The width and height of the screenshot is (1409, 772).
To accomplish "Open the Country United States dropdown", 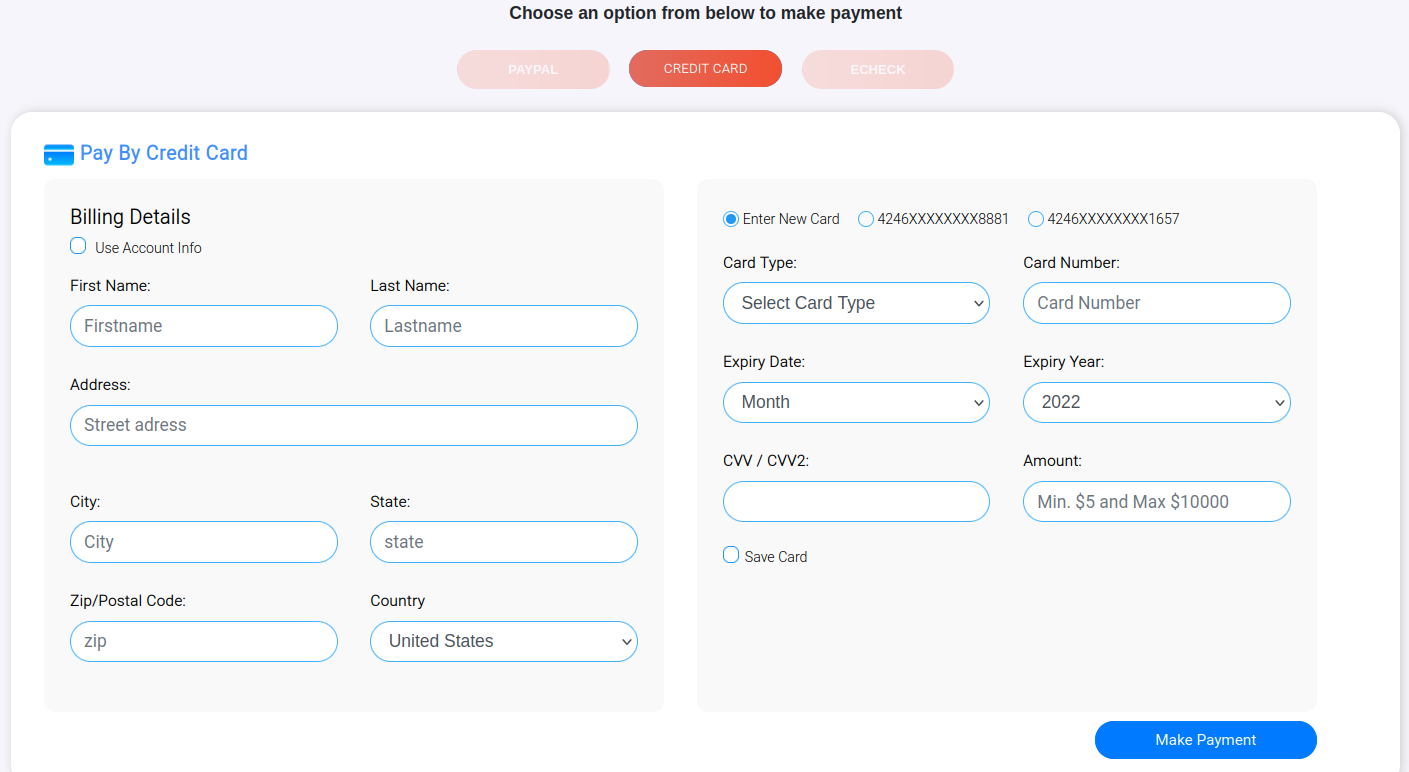I will 504,641.
